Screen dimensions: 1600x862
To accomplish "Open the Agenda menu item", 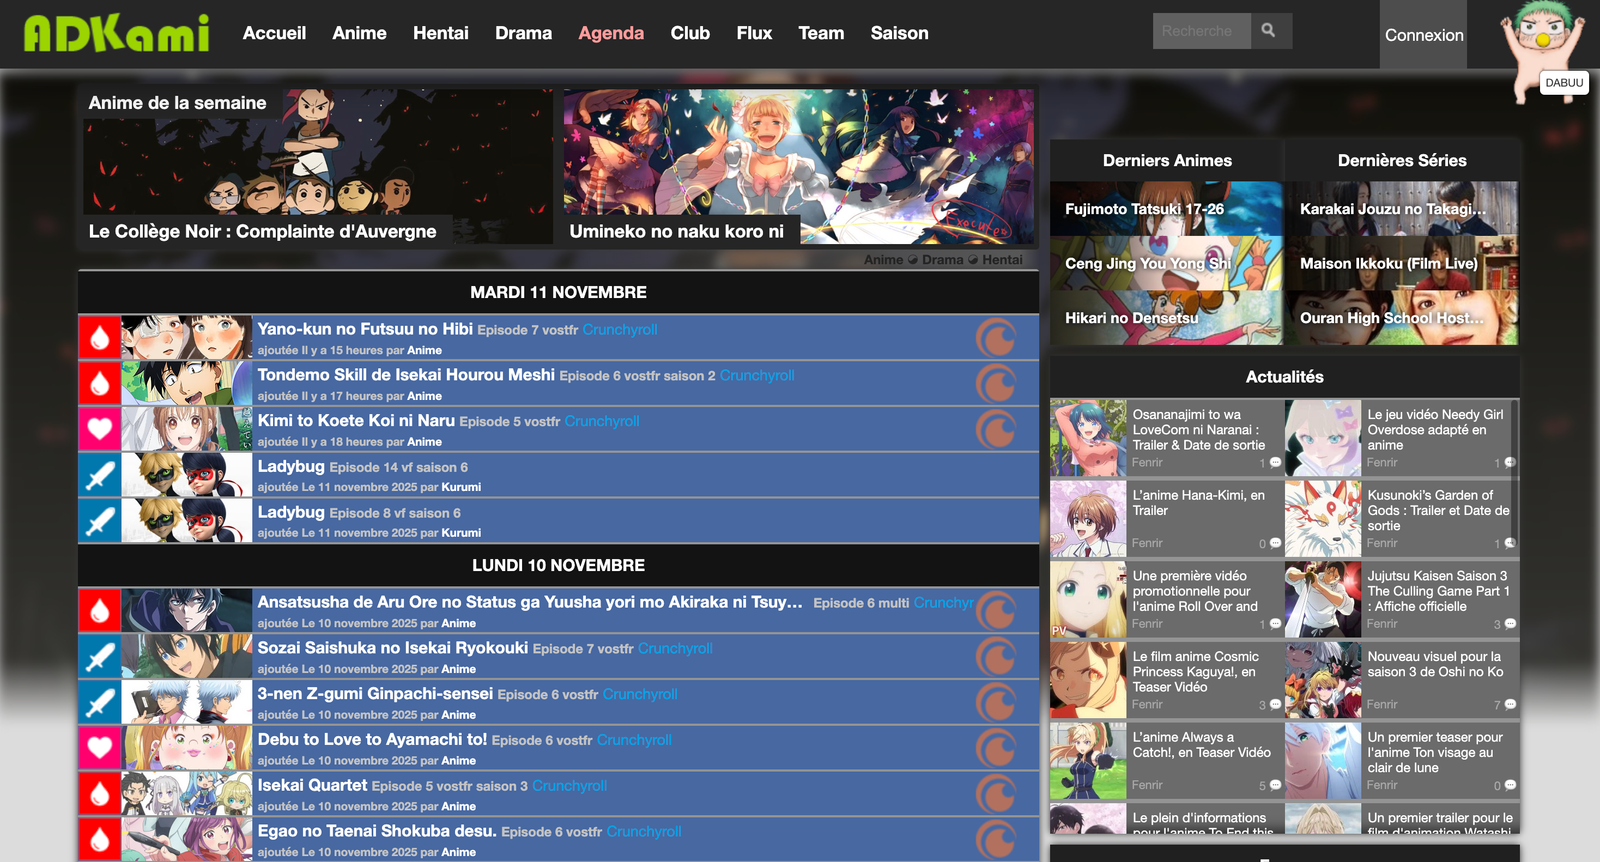I will (x=611, y=33).
